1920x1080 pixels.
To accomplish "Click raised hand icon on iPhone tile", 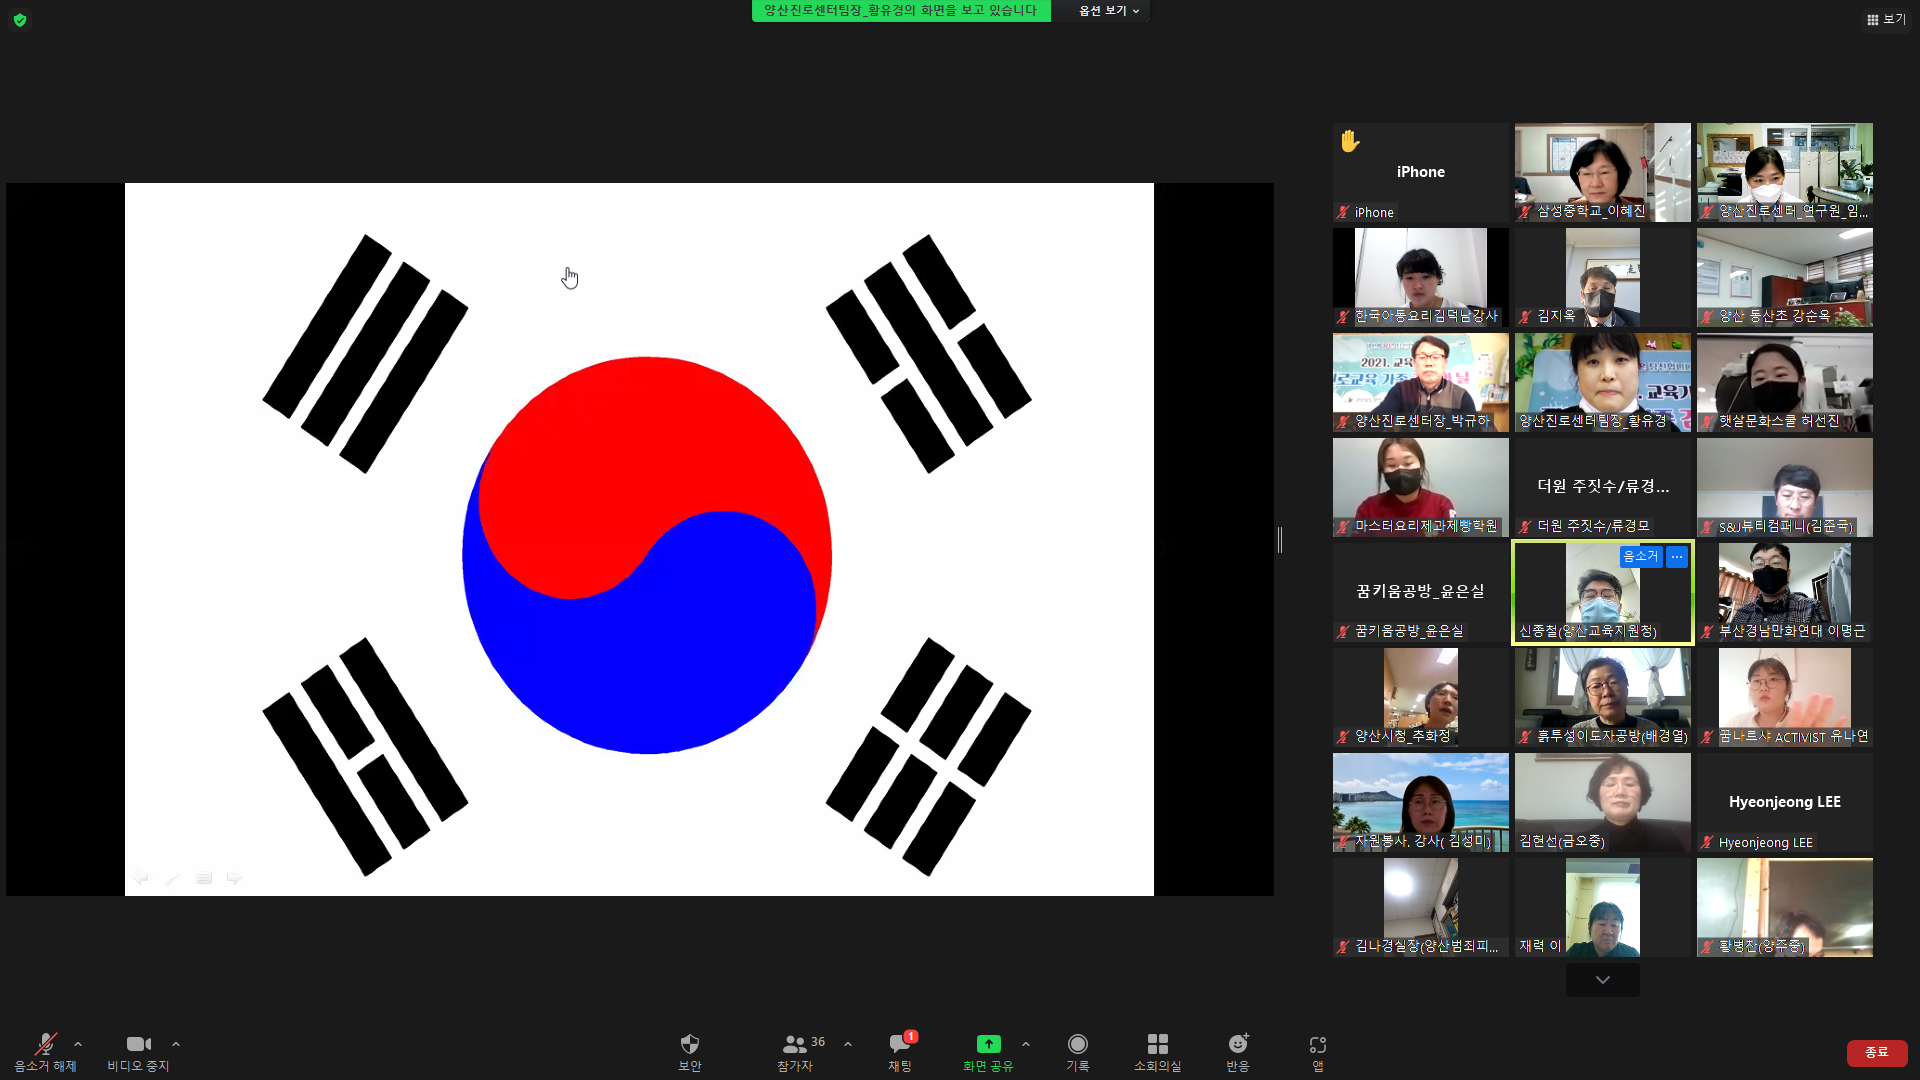I will (x=1350, y=141).
